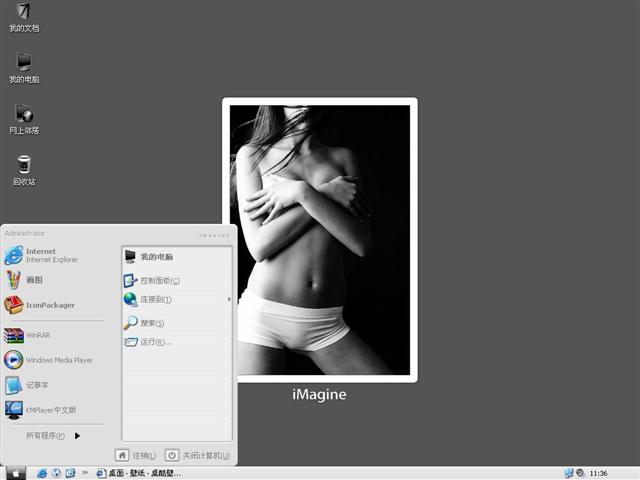Expand the quick launch overflow chevron
Image resolution: width=640 pixels, height=480 pixels.
86,473
